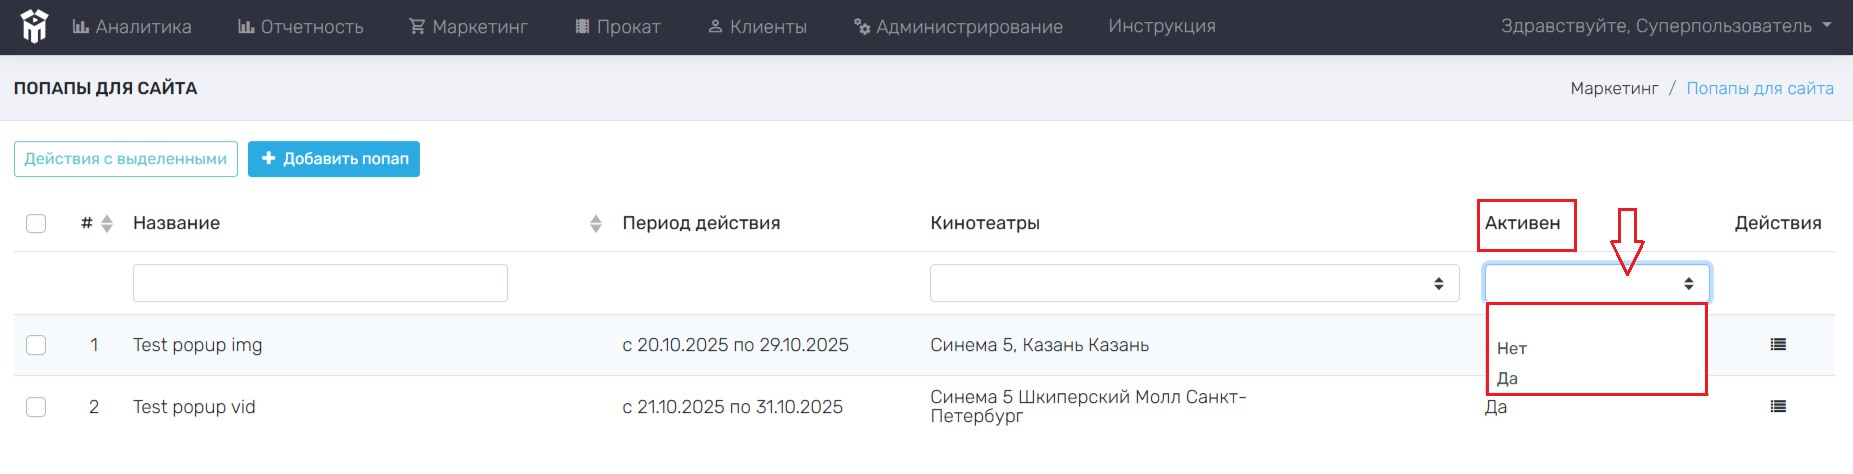Open the Активен filter dropdown

1597,283
